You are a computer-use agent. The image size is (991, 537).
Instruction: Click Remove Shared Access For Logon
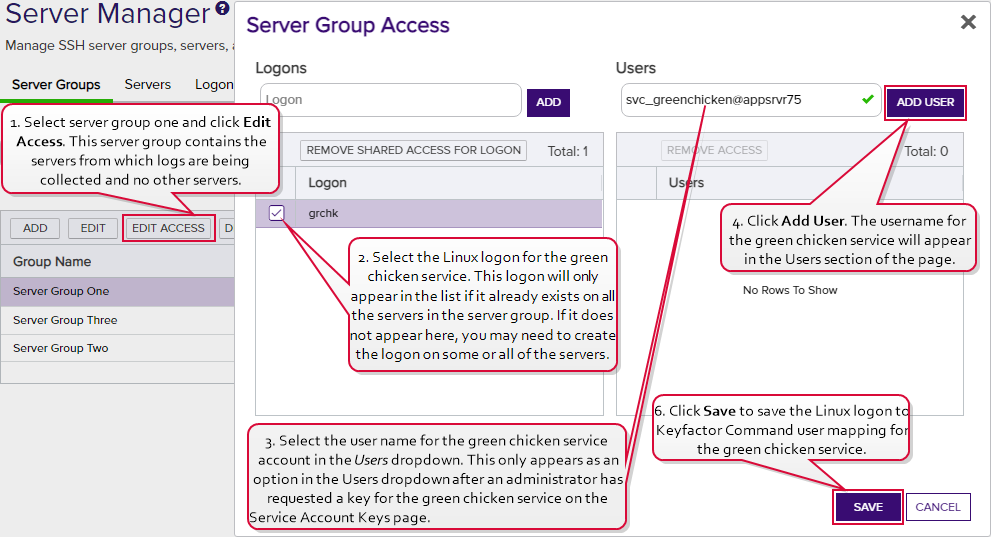[414, 150]
